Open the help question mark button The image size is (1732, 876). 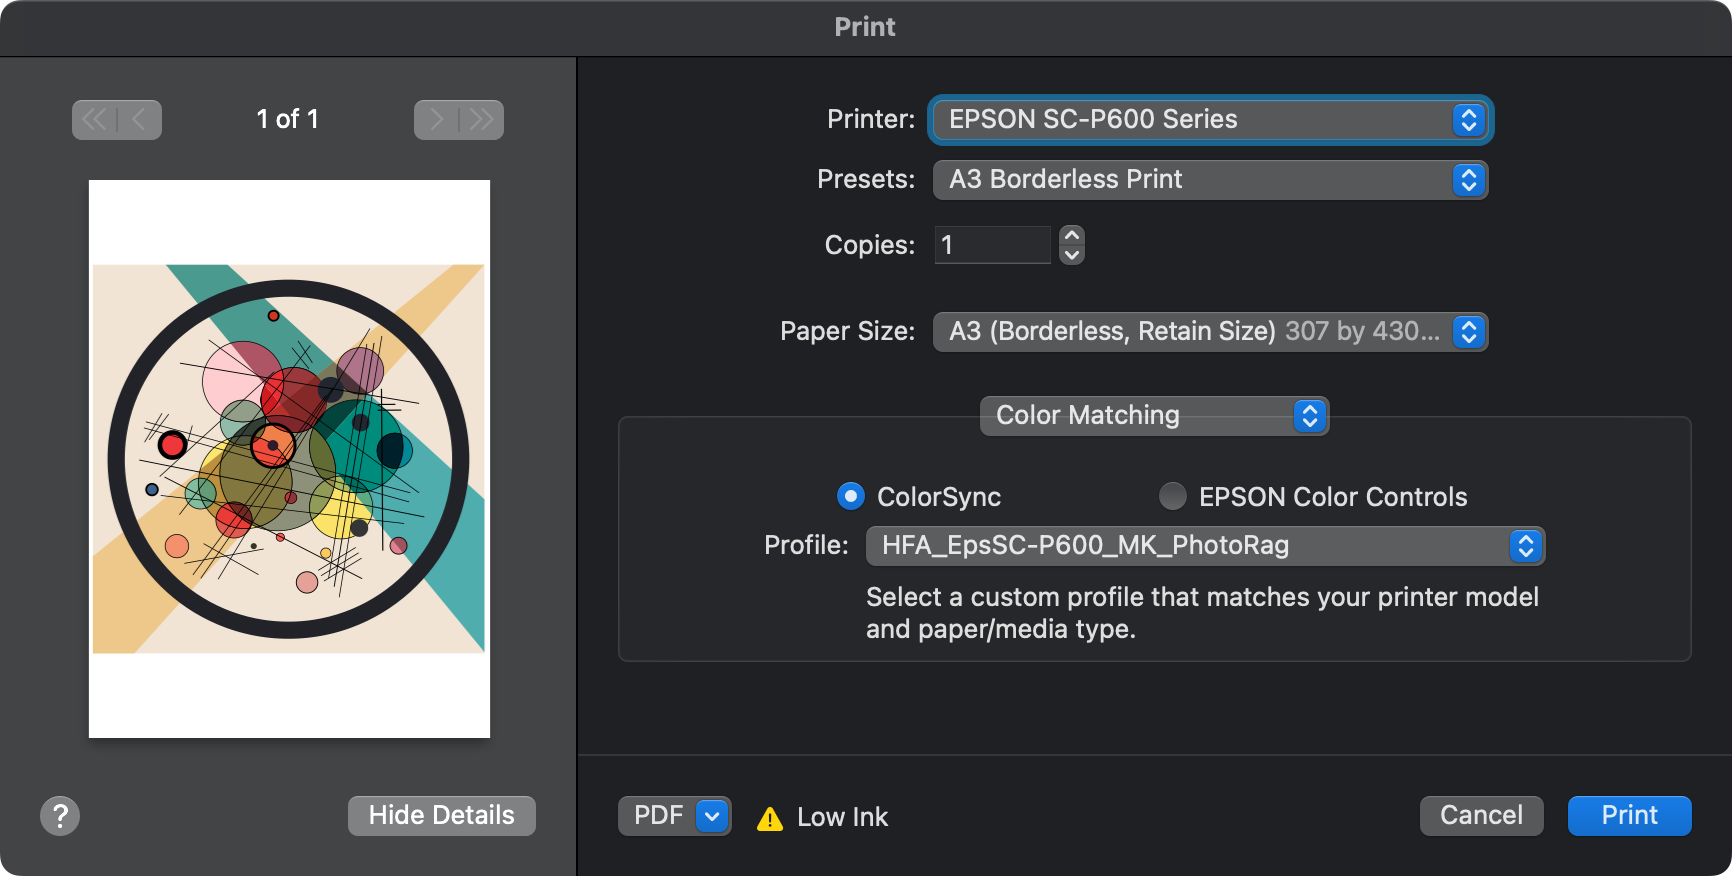(x=60, y=816)
